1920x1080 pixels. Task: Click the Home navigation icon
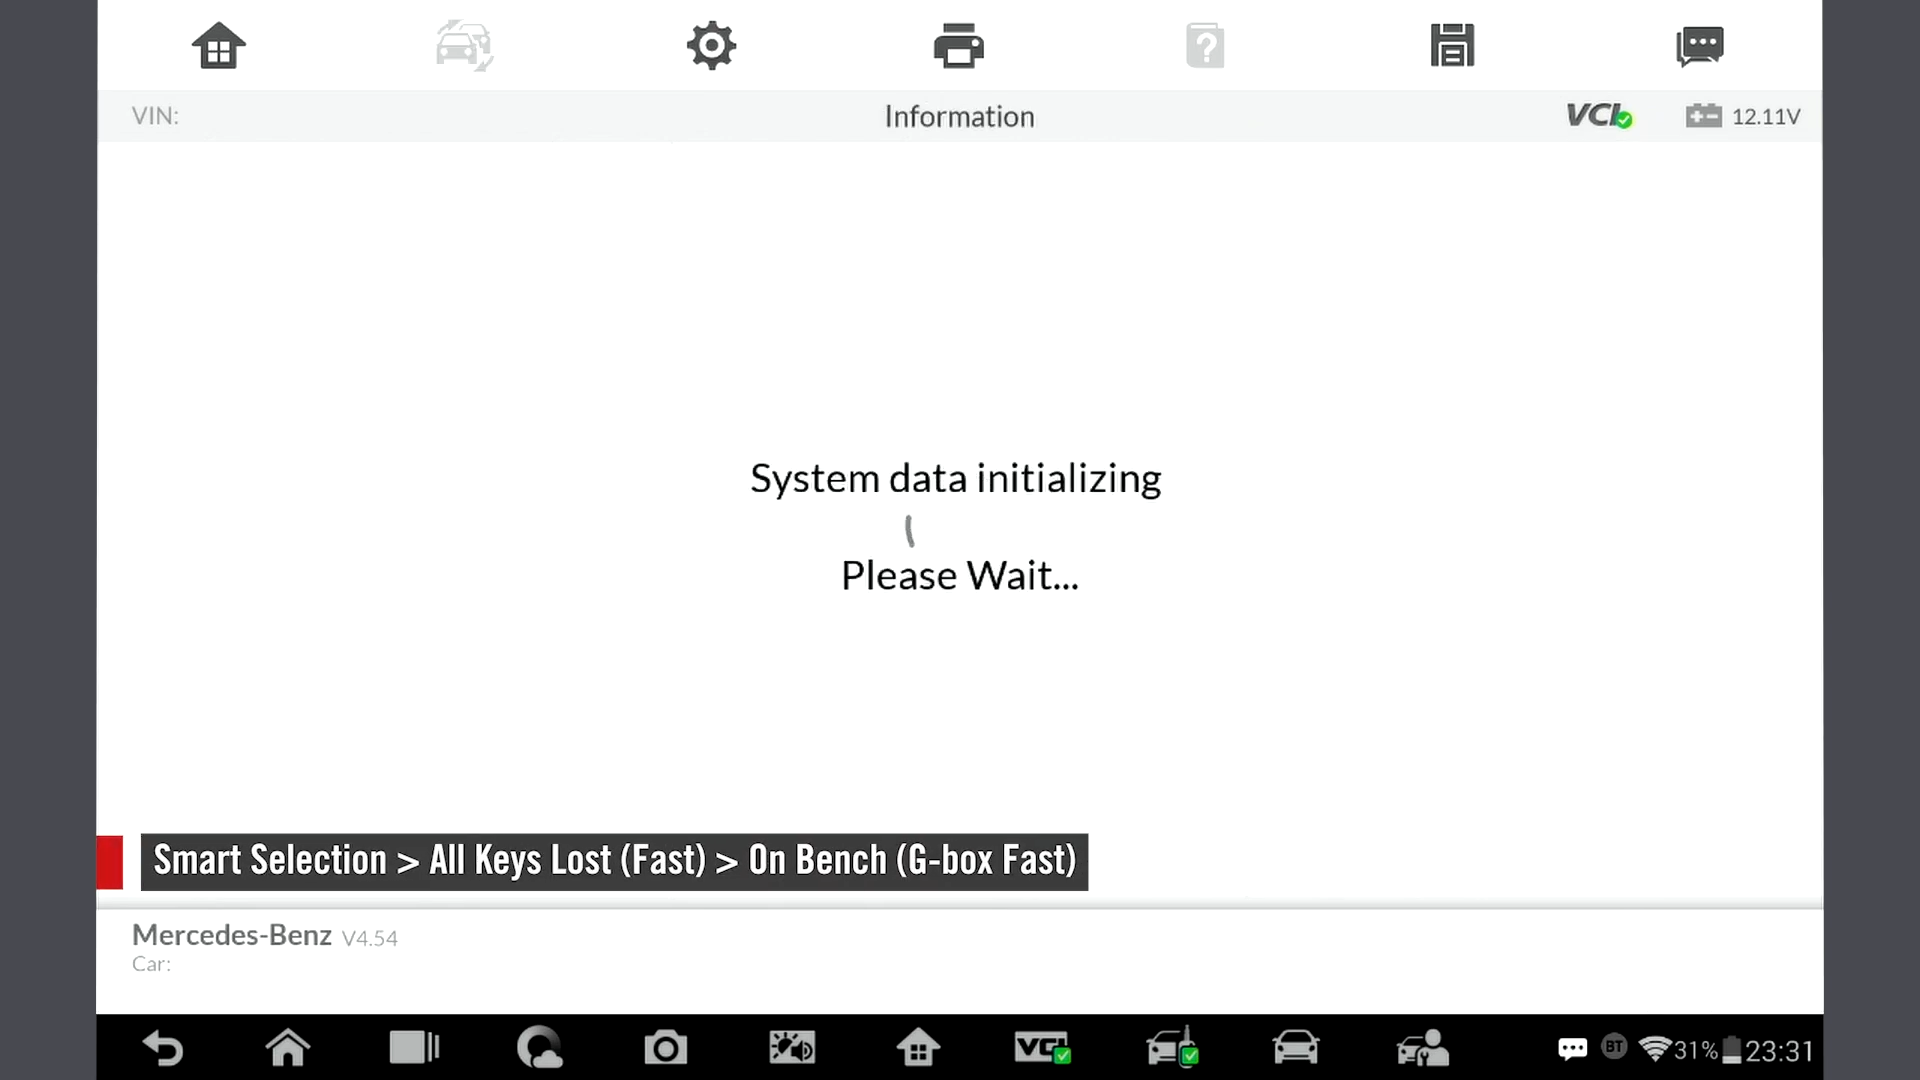(x=219, y=45)
